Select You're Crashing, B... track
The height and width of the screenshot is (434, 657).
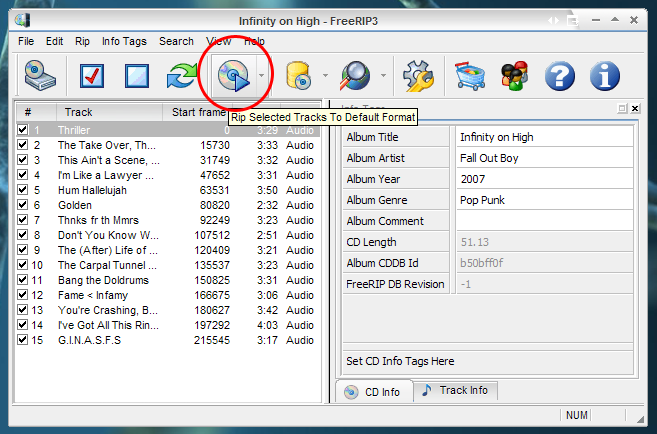108,310
